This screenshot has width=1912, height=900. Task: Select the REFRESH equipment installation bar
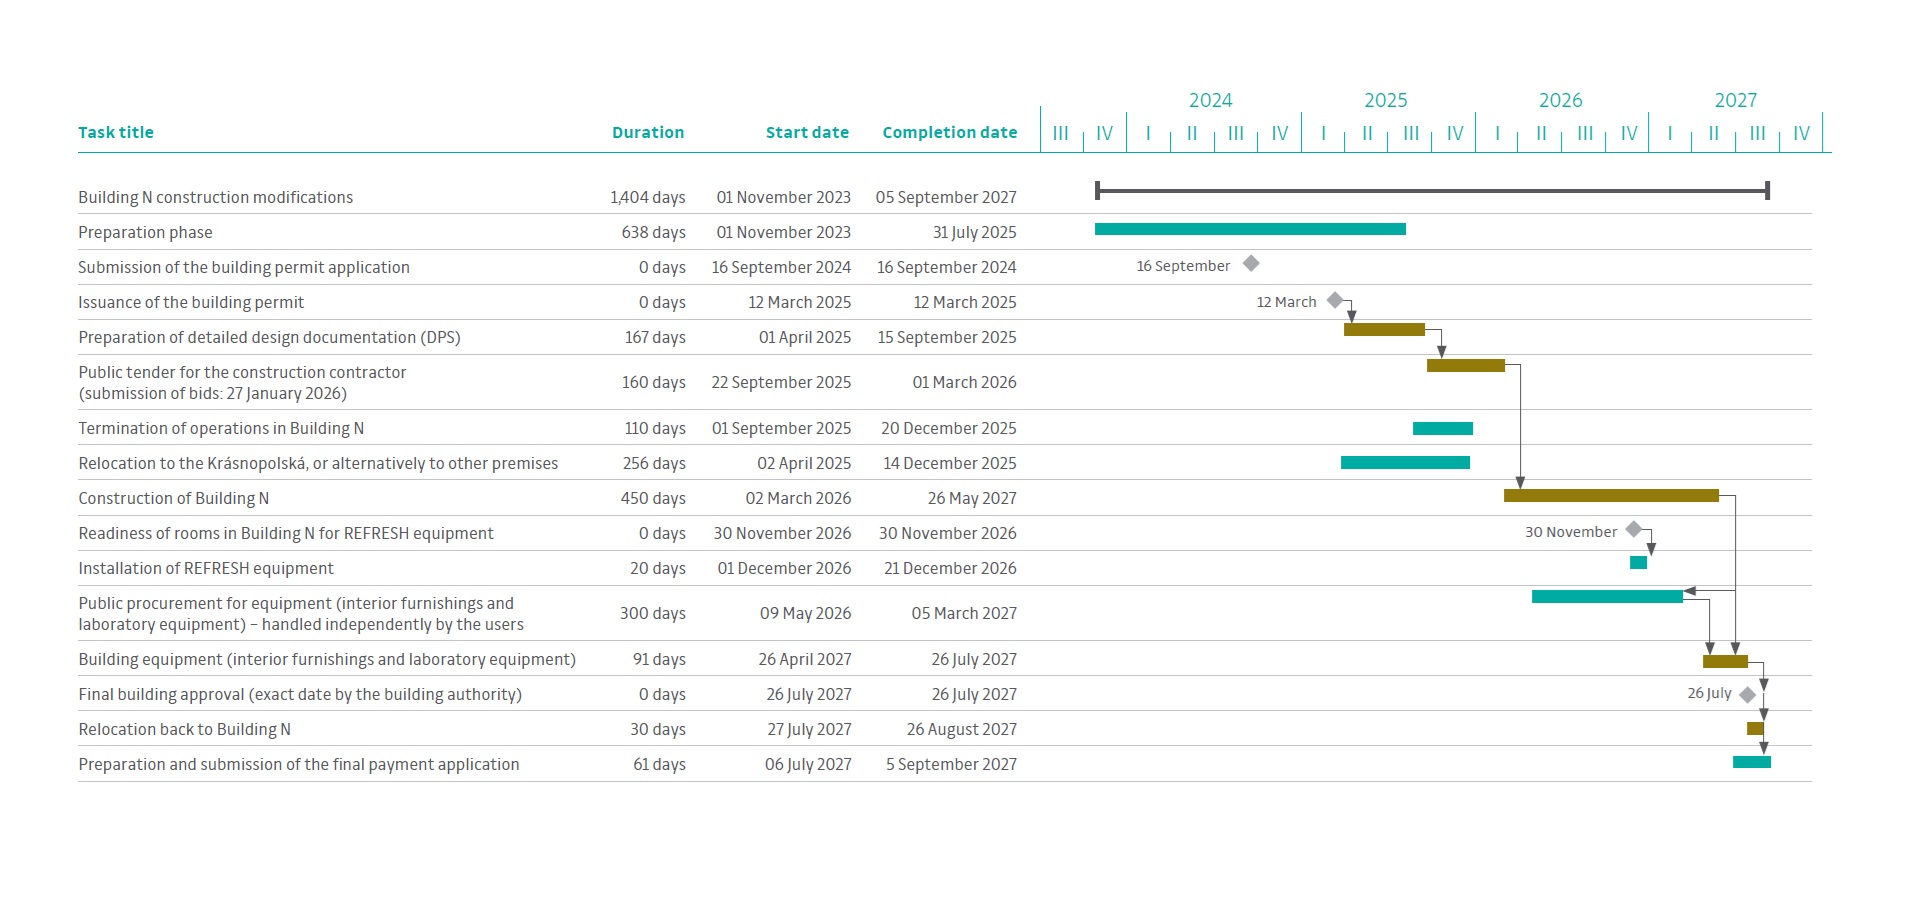tap(1638, 563)
